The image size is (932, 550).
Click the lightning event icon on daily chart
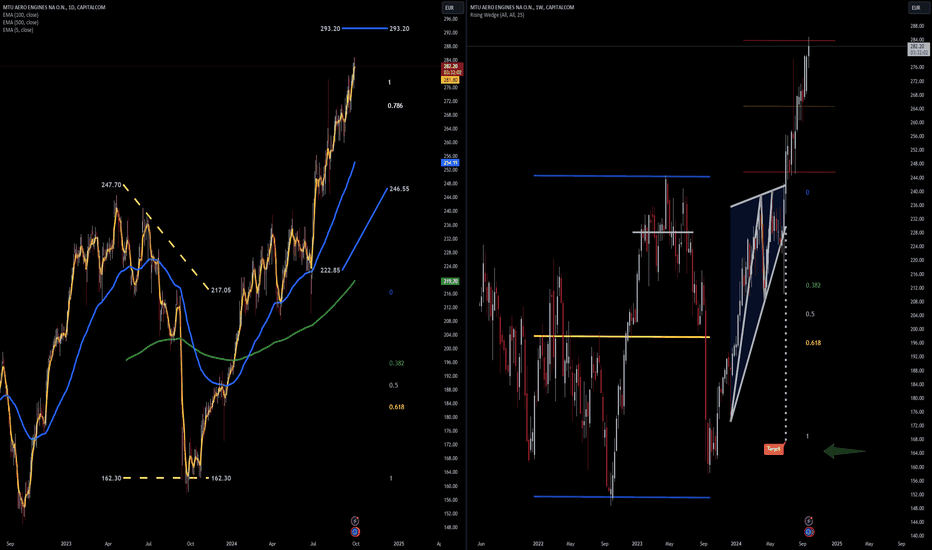tap(355, 521)
